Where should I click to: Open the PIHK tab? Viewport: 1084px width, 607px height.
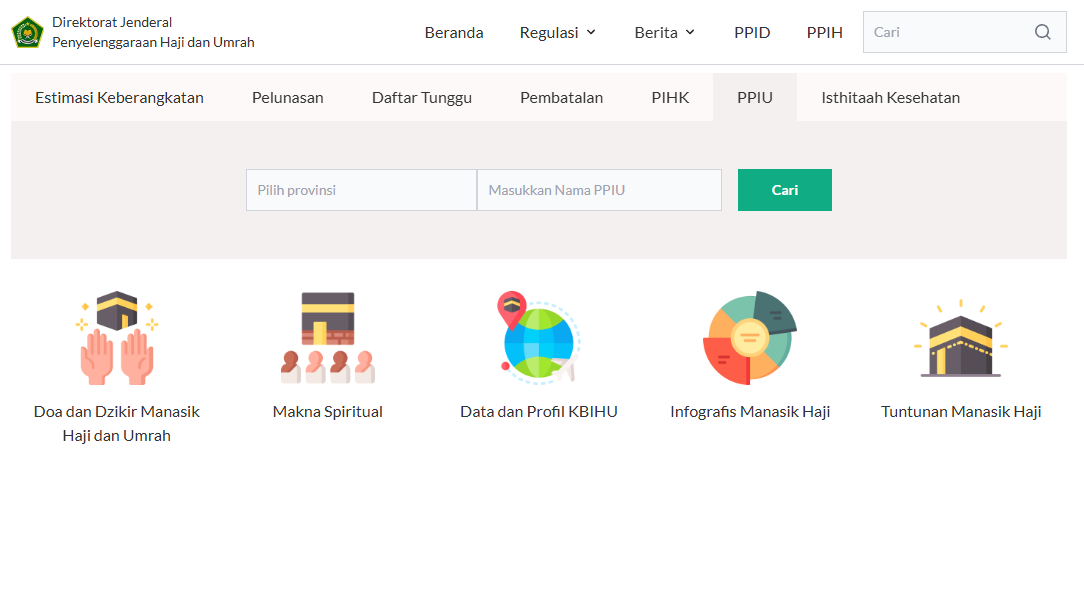point(669,97)
